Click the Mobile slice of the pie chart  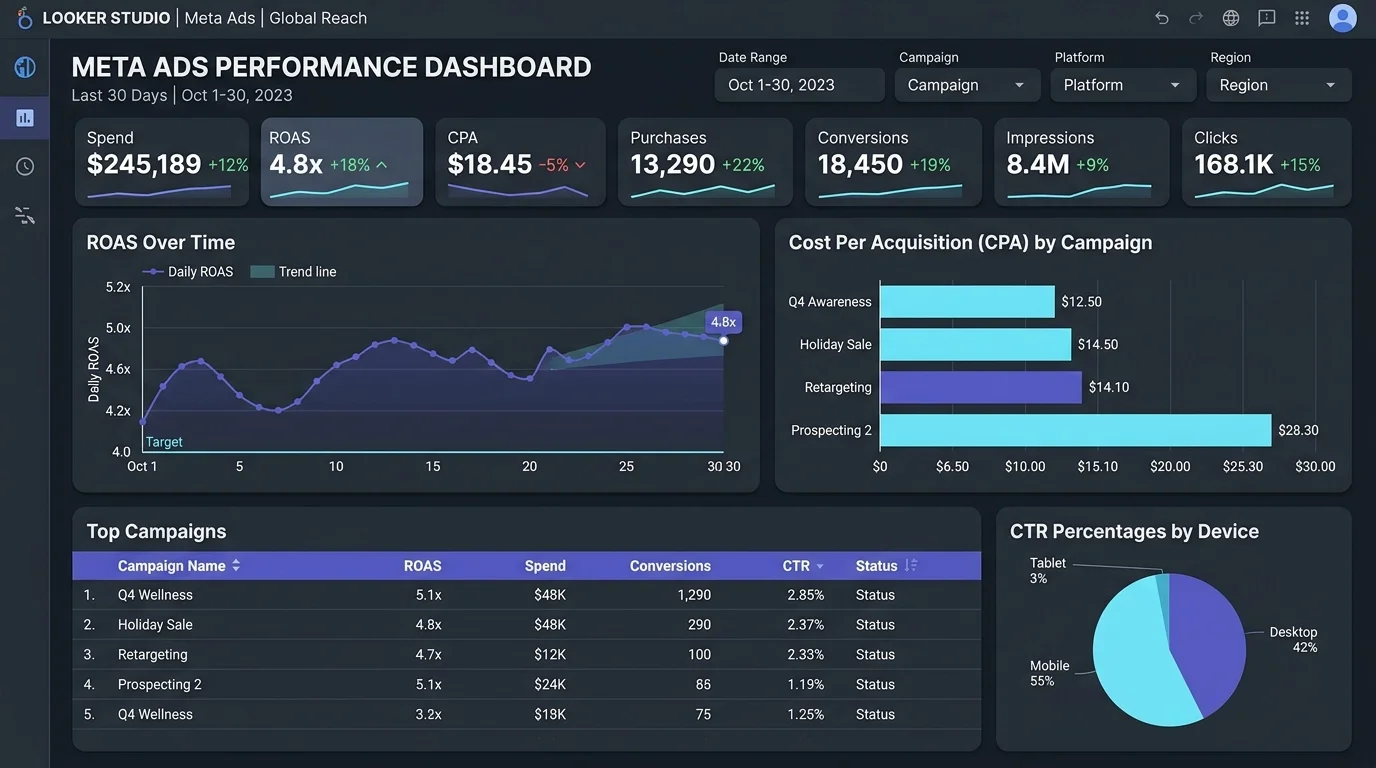click(1130, 655)
